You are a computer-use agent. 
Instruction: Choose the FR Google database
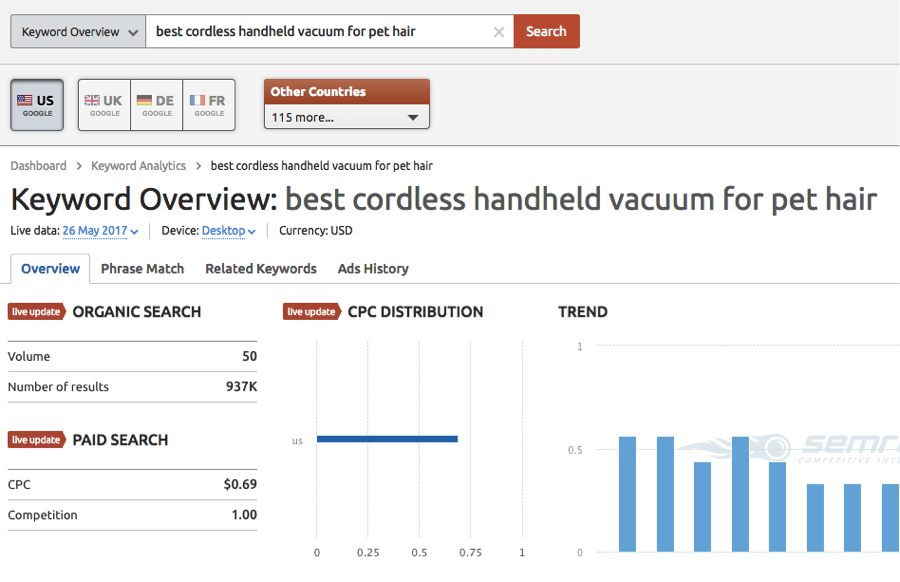[209, 104]
